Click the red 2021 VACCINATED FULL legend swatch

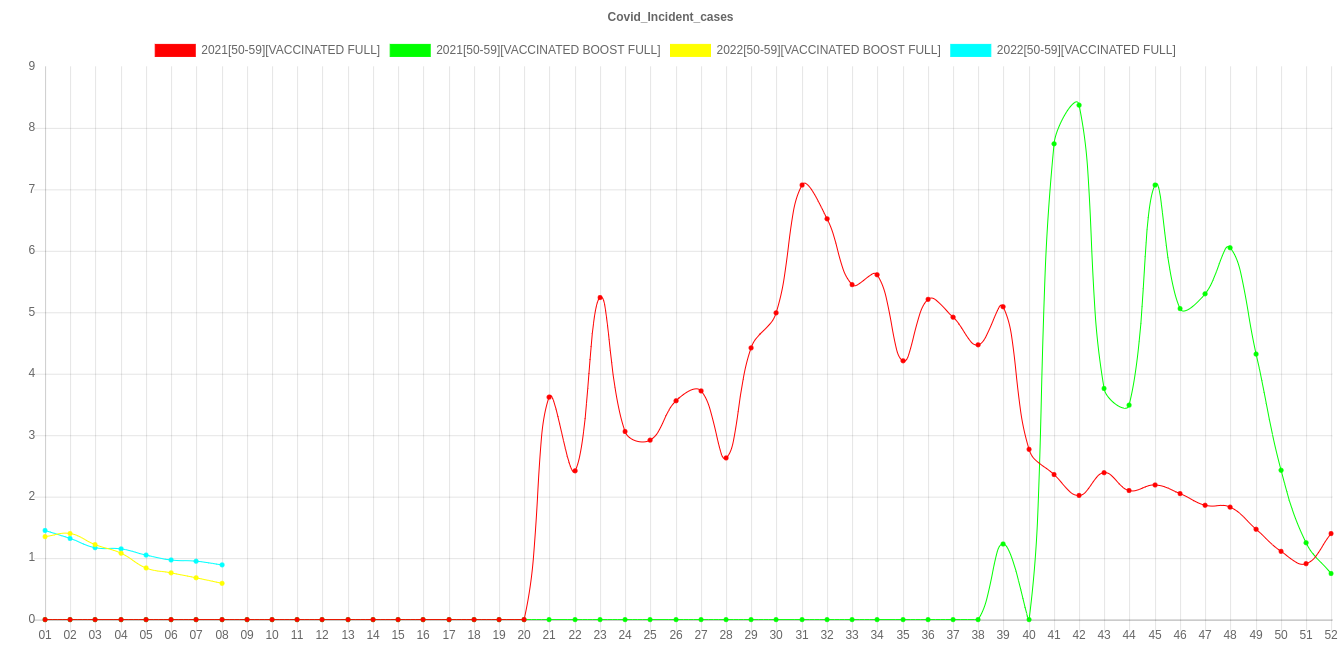click(x=174, y=50)
